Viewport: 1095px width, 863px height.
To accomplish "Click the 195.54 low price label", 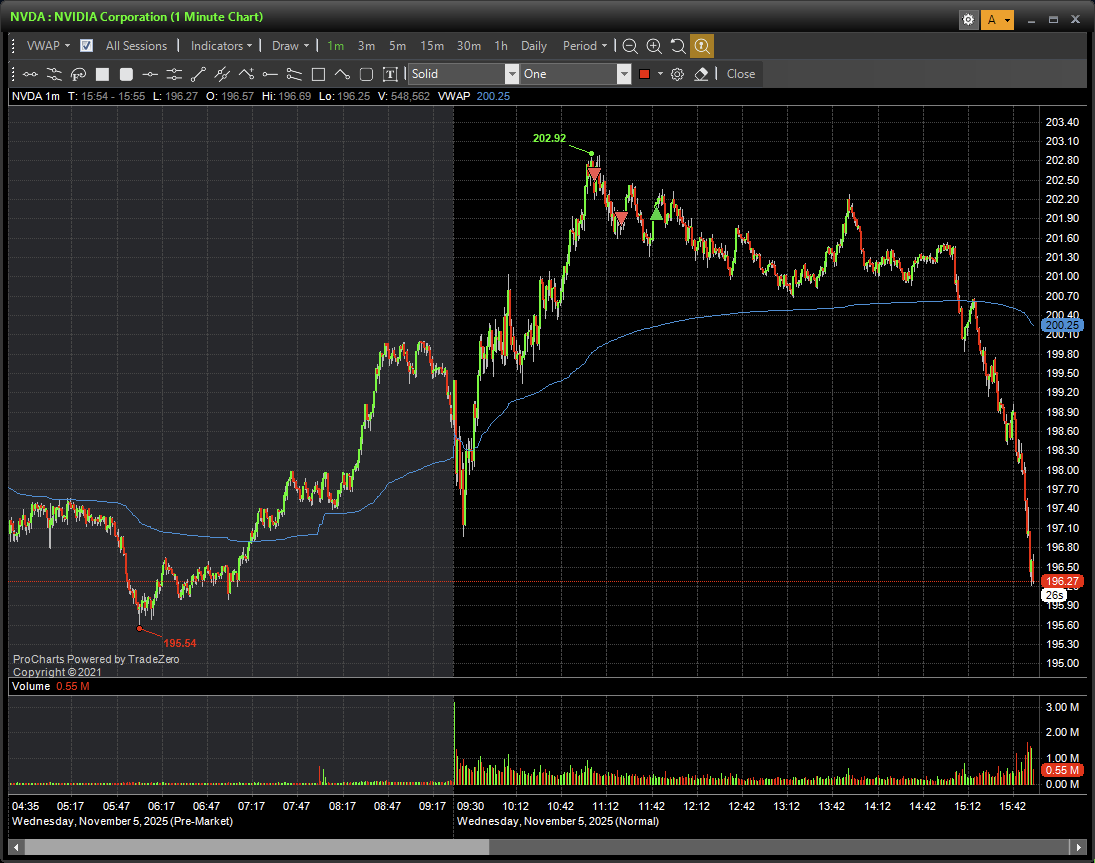I will [179, 643].
